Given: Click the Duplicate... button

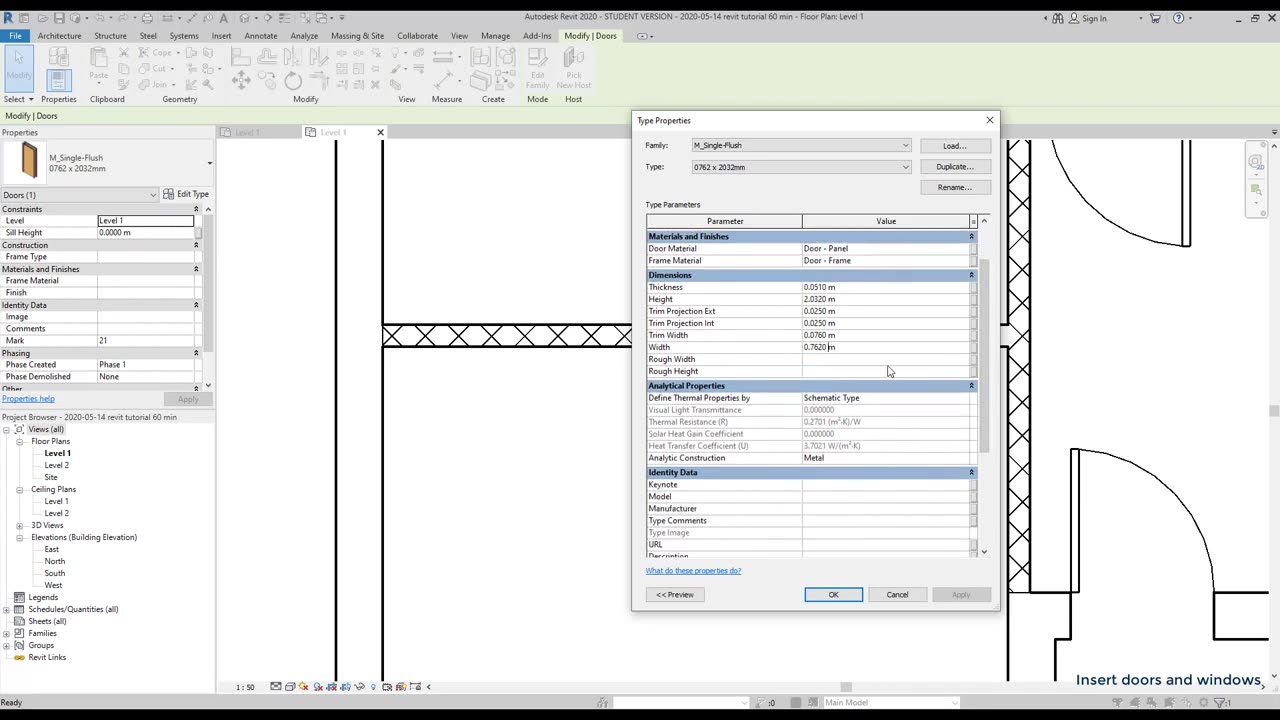Looking at the screenshot, I should [x=955, y=167].
